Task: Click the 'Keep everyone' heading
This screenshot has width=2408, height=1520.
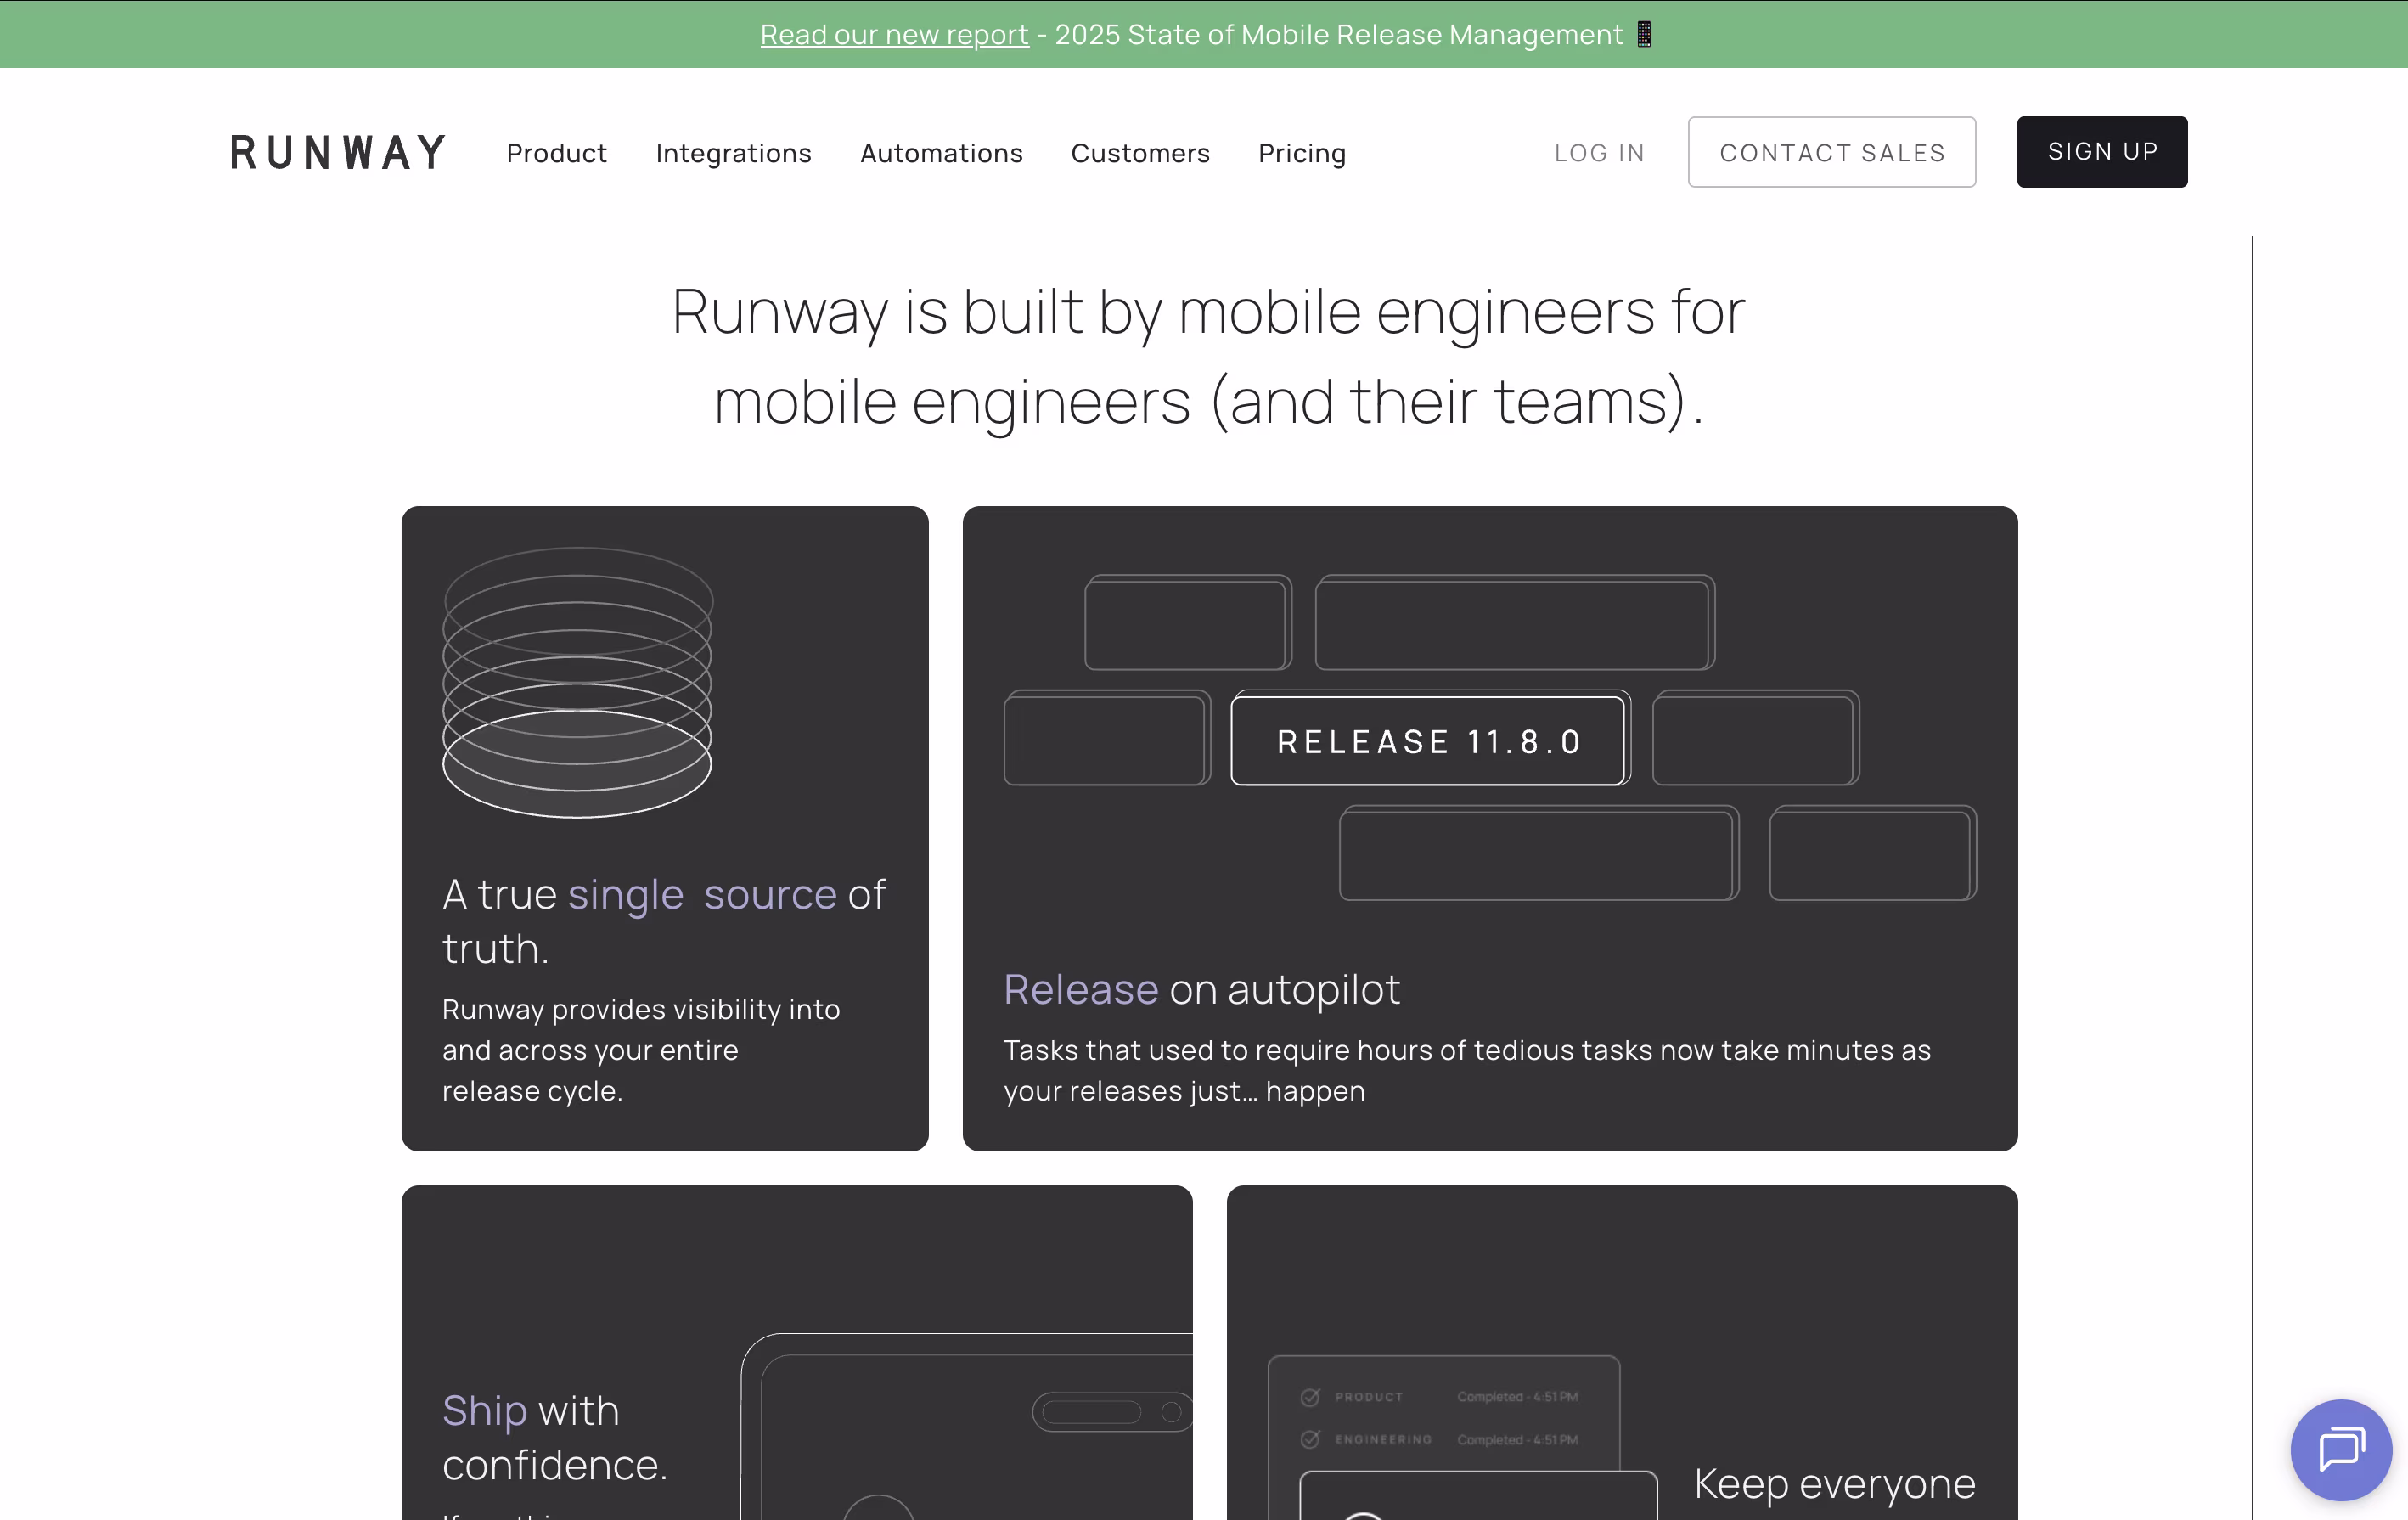Action: pyautogui.click(x=1834, y=1483)
